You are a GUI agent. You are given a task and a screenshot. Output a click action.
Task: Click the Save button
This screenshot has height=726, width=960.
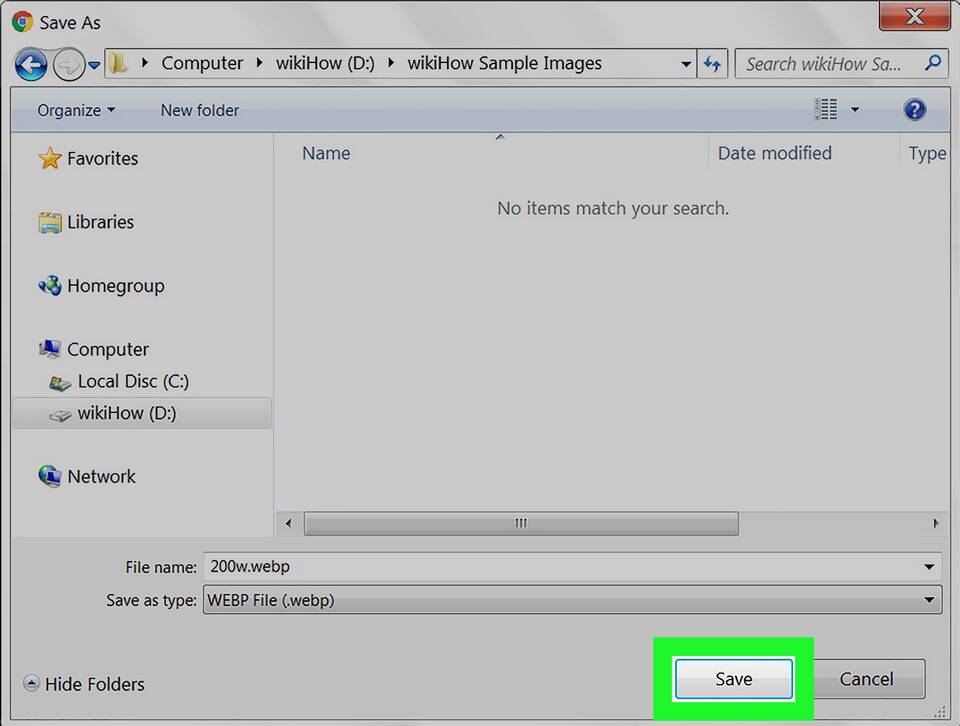pyautogui.click(x=733, y=679)
